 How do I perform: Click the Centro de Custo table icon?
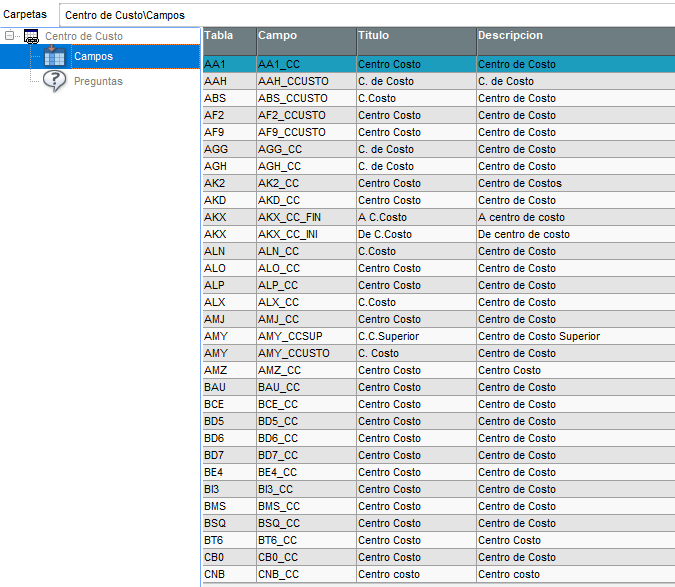[x=31, y=36]
